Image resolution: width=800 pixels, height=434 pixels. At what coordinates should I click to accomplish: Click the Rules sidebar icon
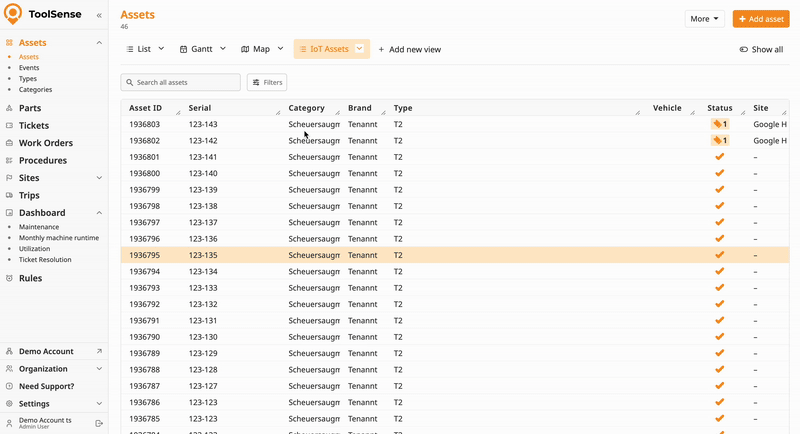[9, 278]
